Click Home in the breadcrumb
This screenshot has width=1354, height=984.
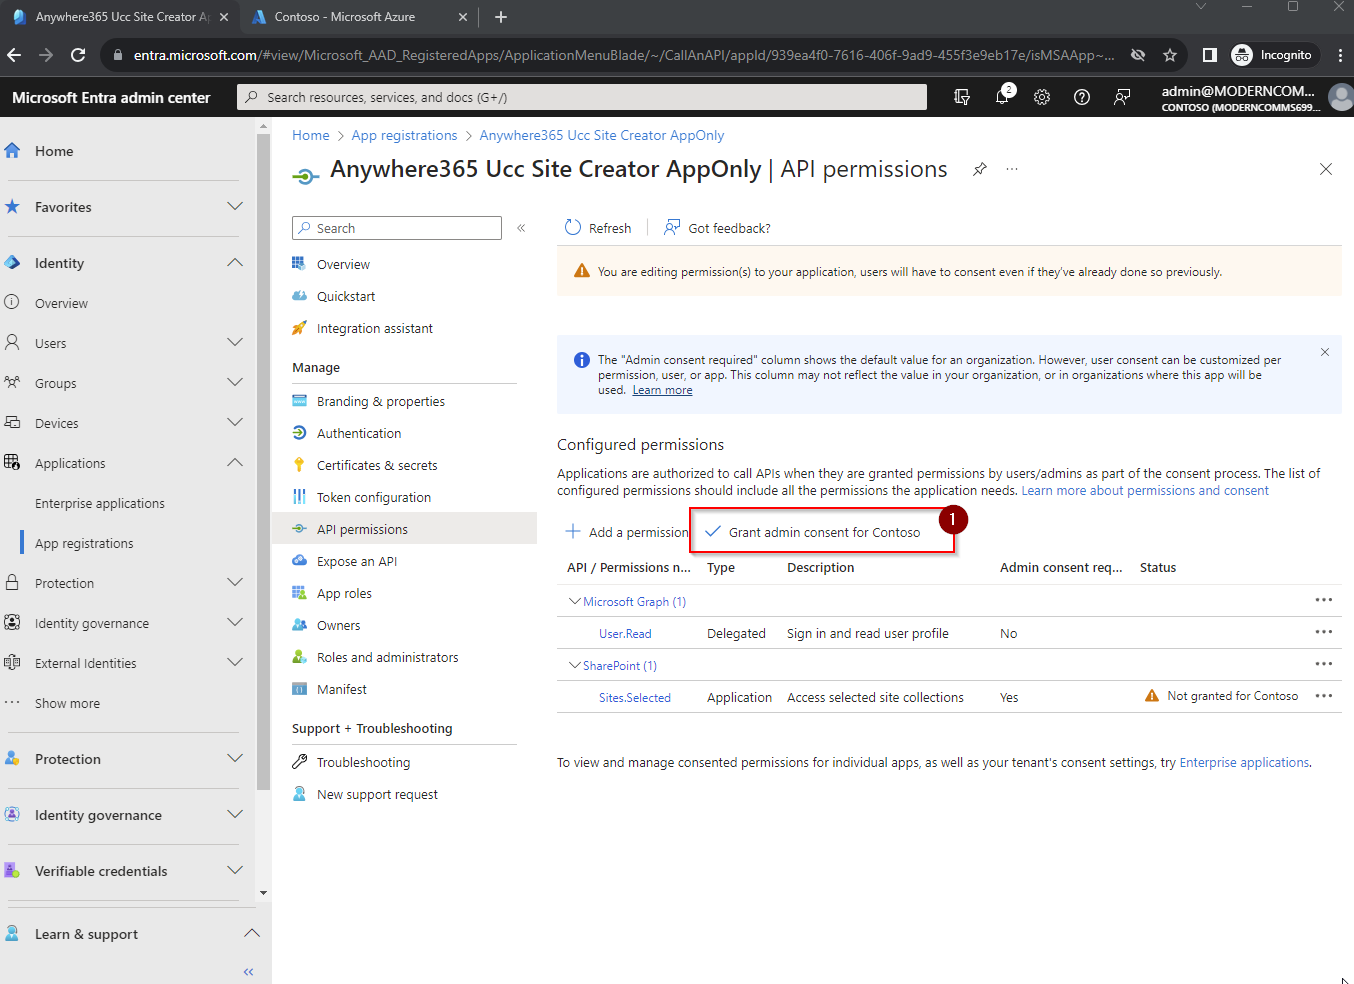click(311, 135)
